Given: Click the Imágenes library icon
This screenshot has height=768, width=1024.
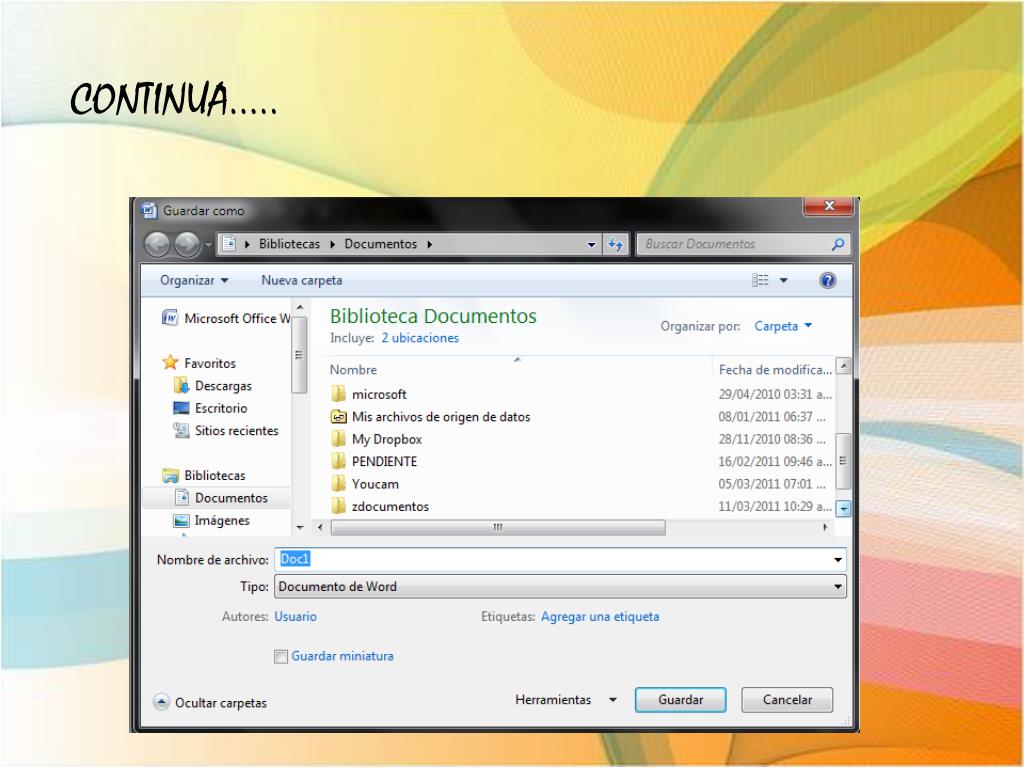Looking at the screenshot, I should point(182,520).
